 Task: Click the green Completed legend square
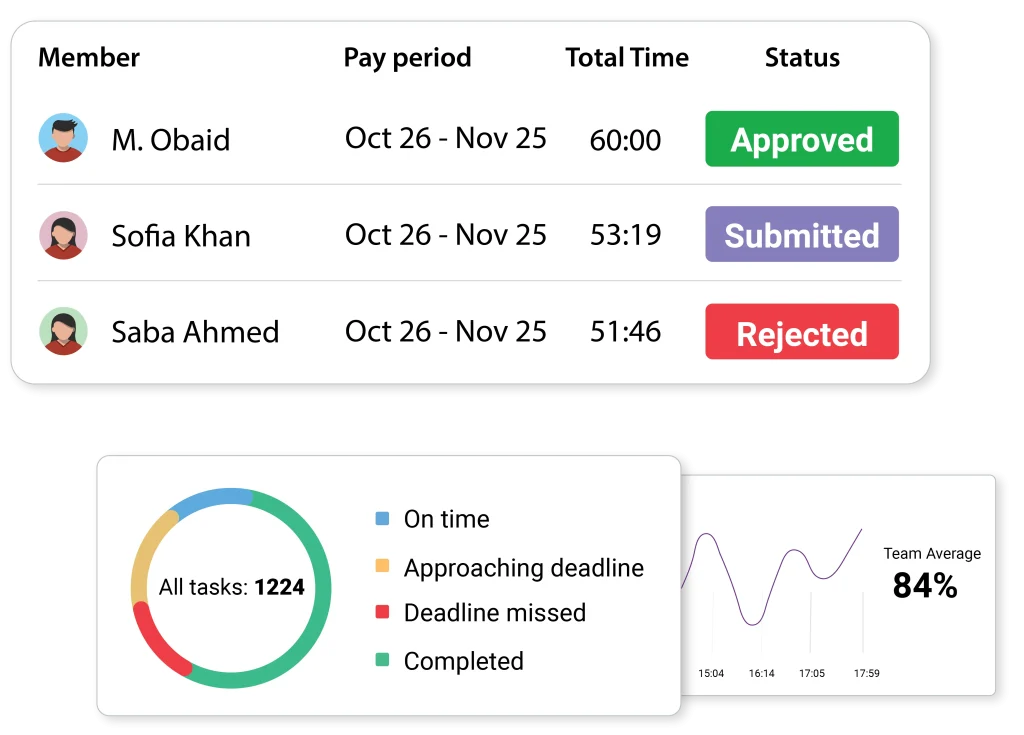(382, 660)
